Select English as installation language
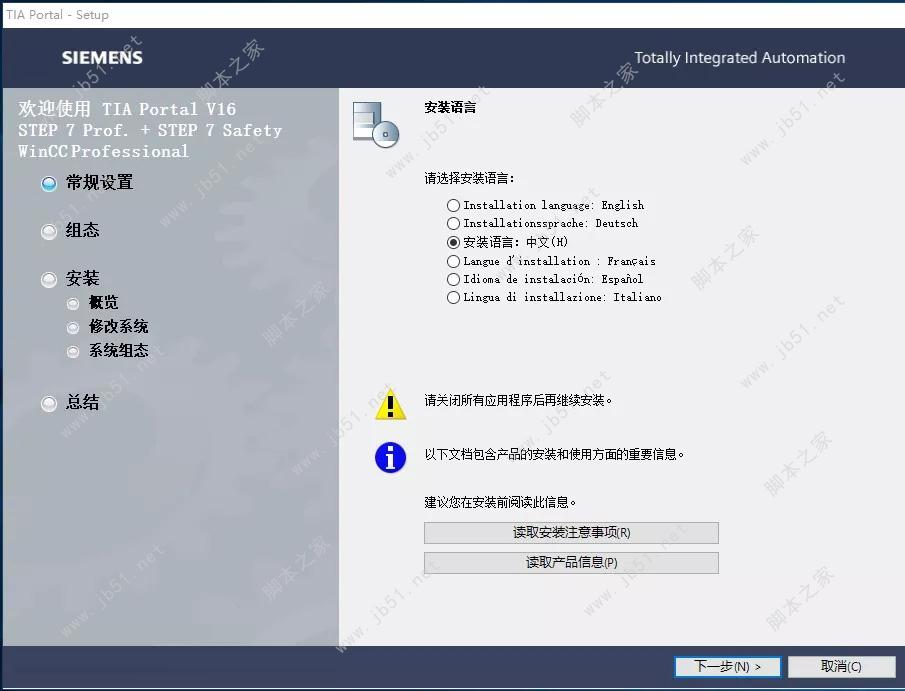 [x=453, y=204]
